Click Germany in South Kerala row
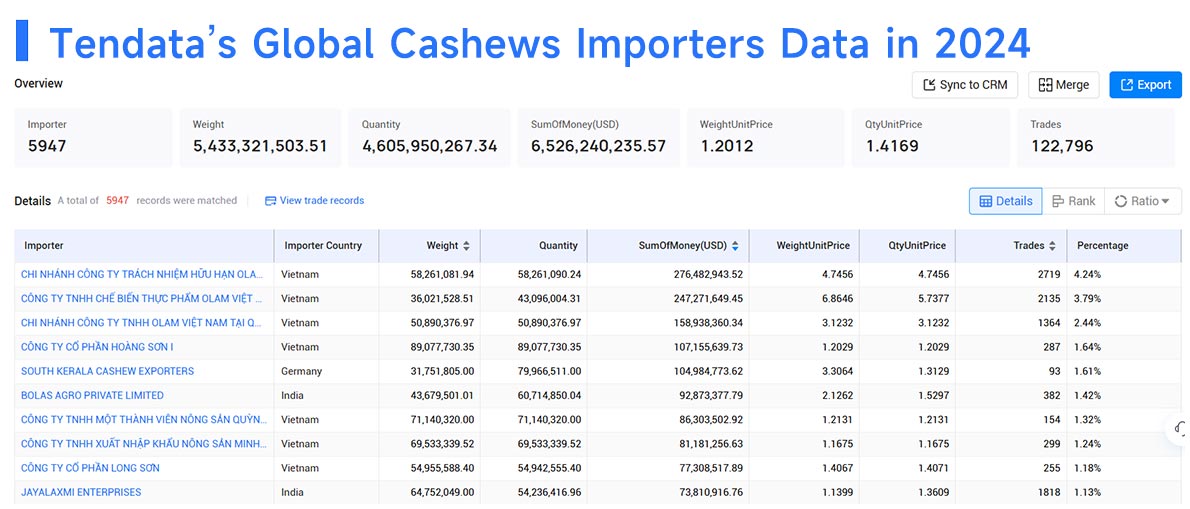Image resolution: width=1190 pixels, height=509 pixels. (301, 371)
